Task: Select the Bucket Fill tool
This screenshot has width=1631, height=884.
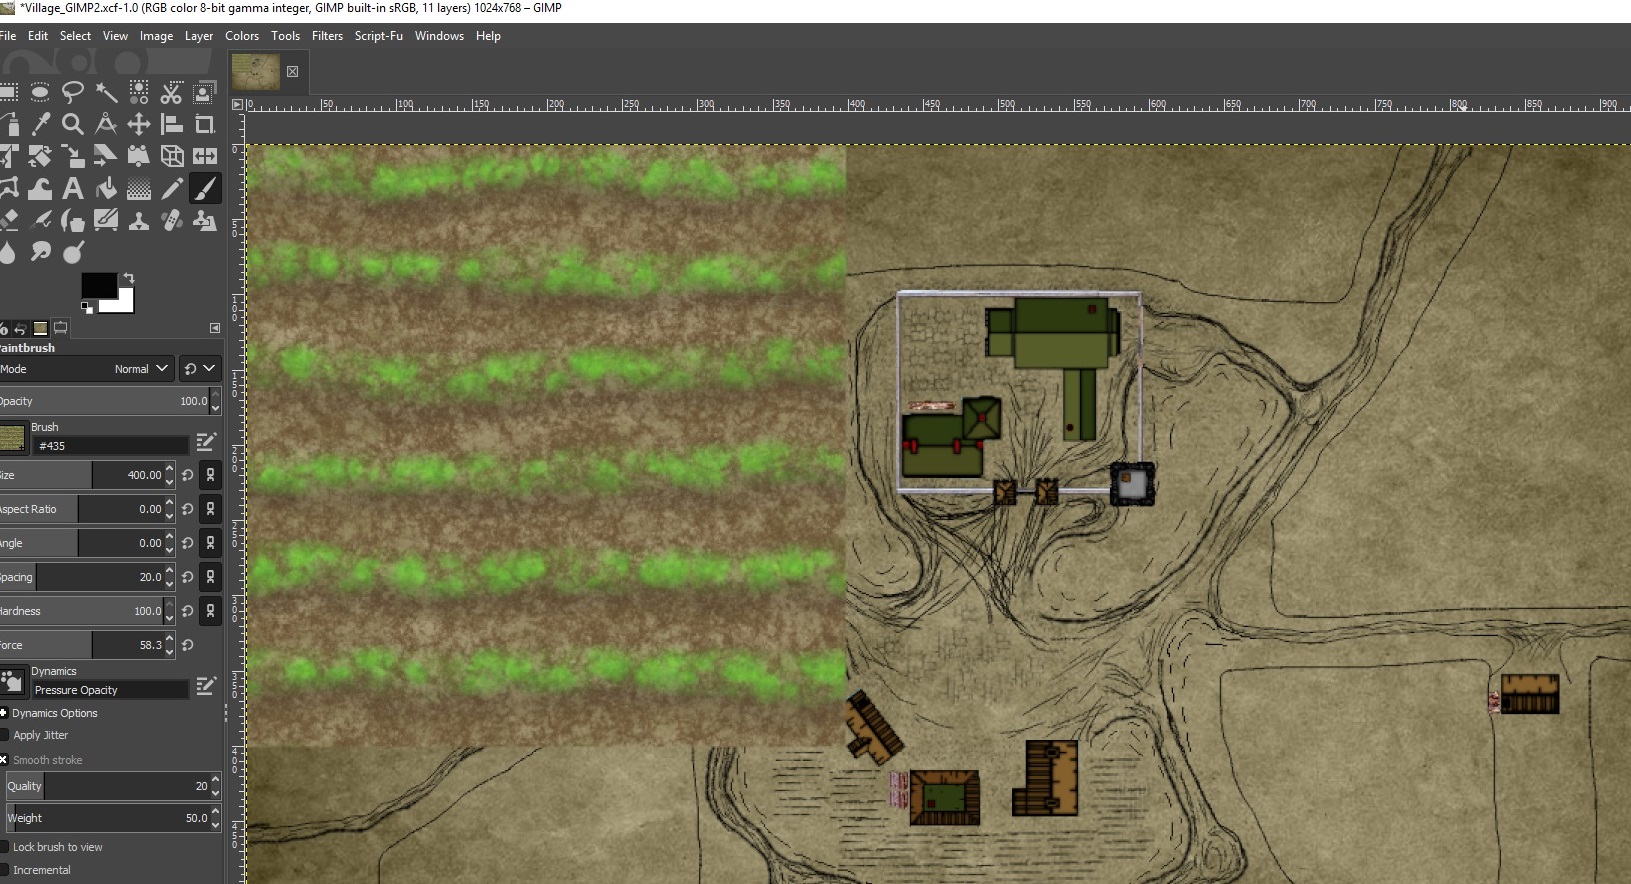Action: 106,188
